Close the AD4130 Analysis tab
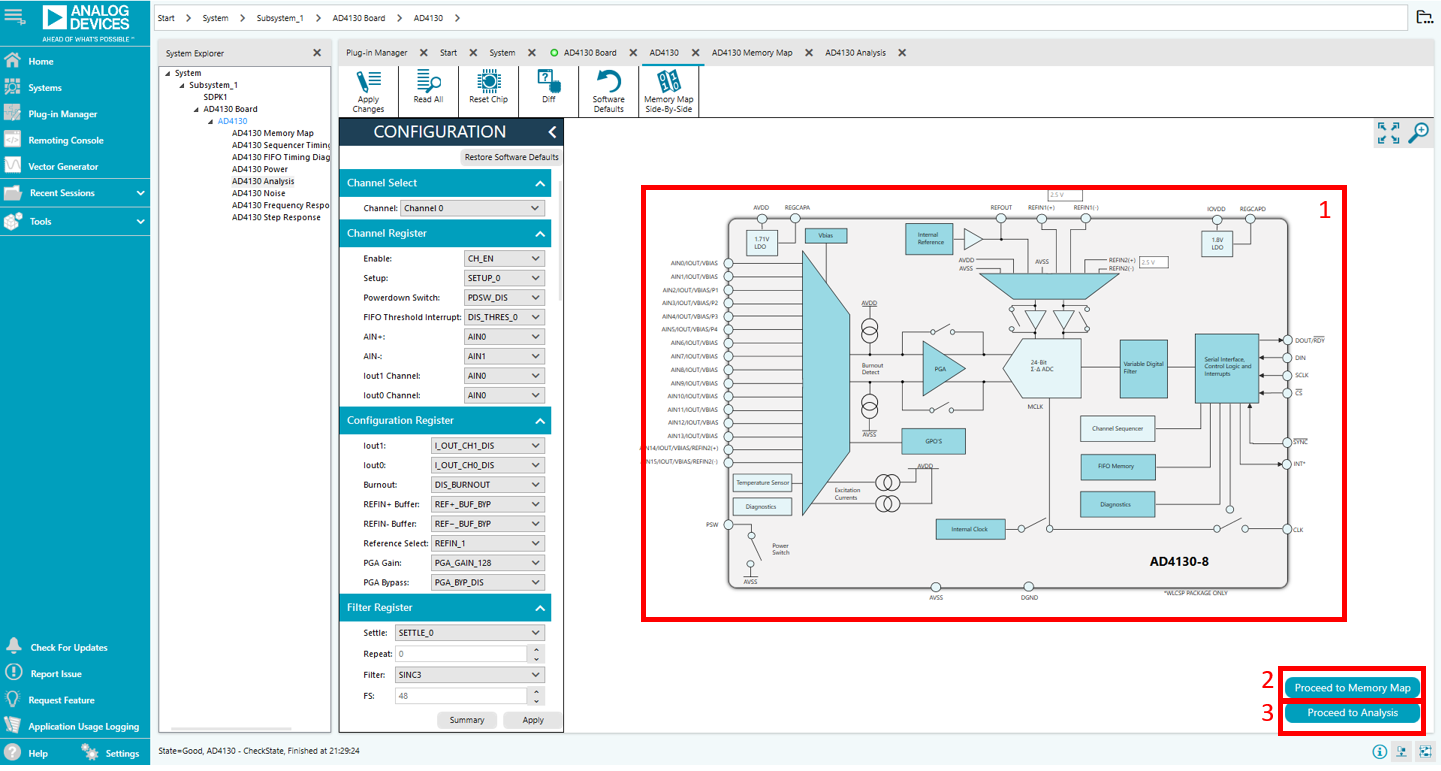1441x771 pixels. coord(902,53)
